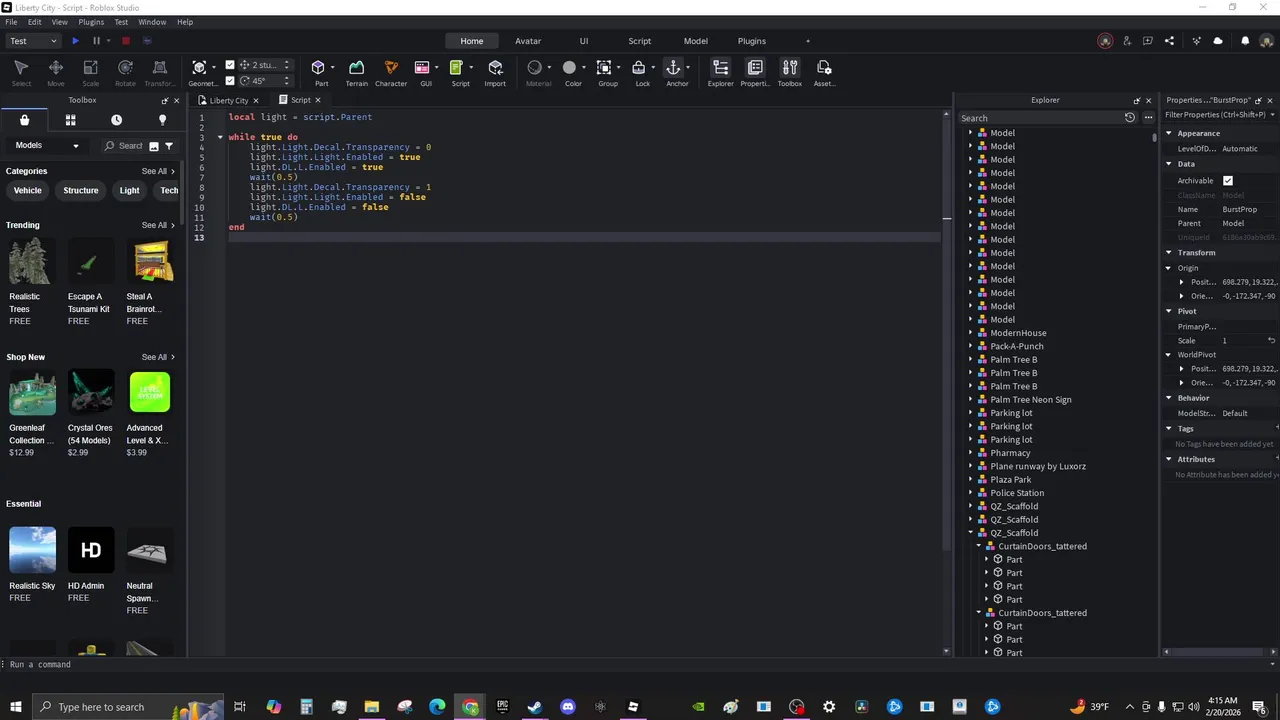Open the Plugins menu
This screenshot has width=1280, height=720.
pos(91,22)
